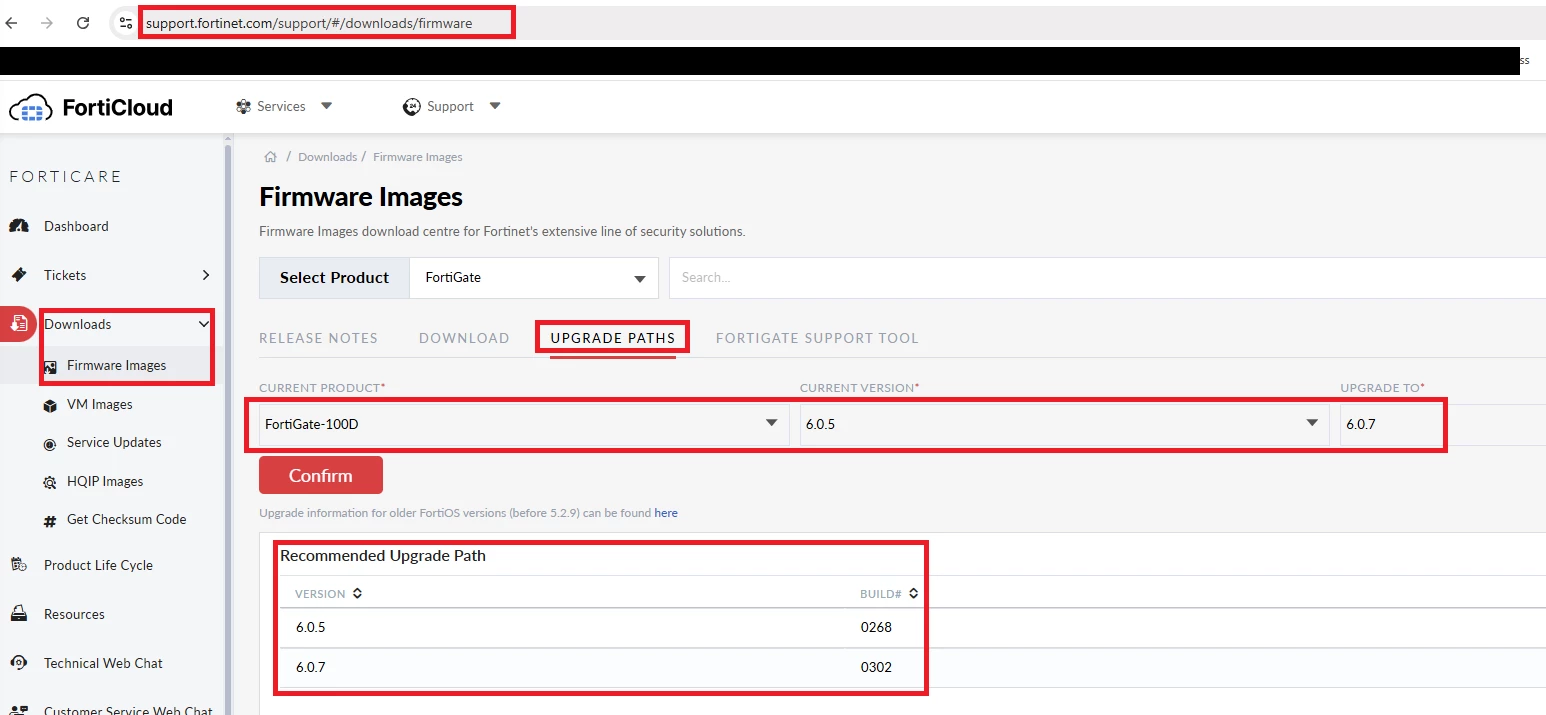The image size is (1546, 715).
Task: Click the Downloads breadcrumb link
Action: point(327,157)
